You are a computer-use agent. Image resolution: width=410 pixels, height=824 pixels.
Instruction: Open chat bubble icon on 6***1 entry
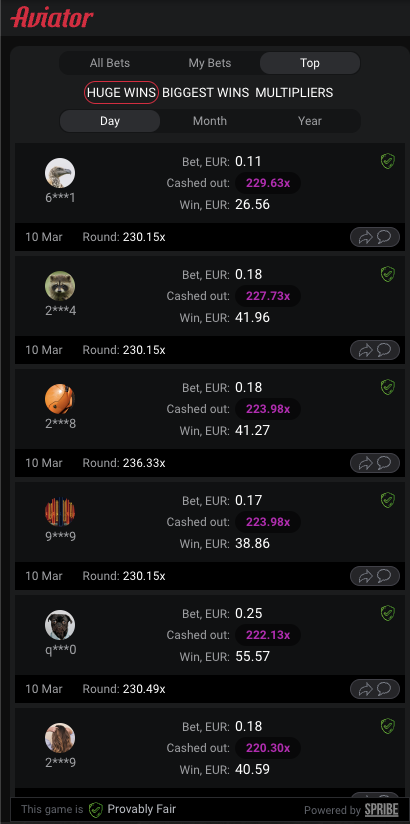[384, 237]
